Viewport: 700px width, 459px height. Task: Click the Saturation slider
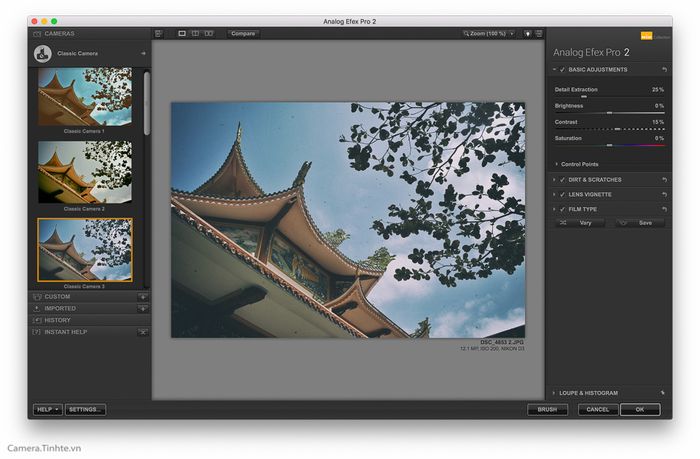coord(610,145)
